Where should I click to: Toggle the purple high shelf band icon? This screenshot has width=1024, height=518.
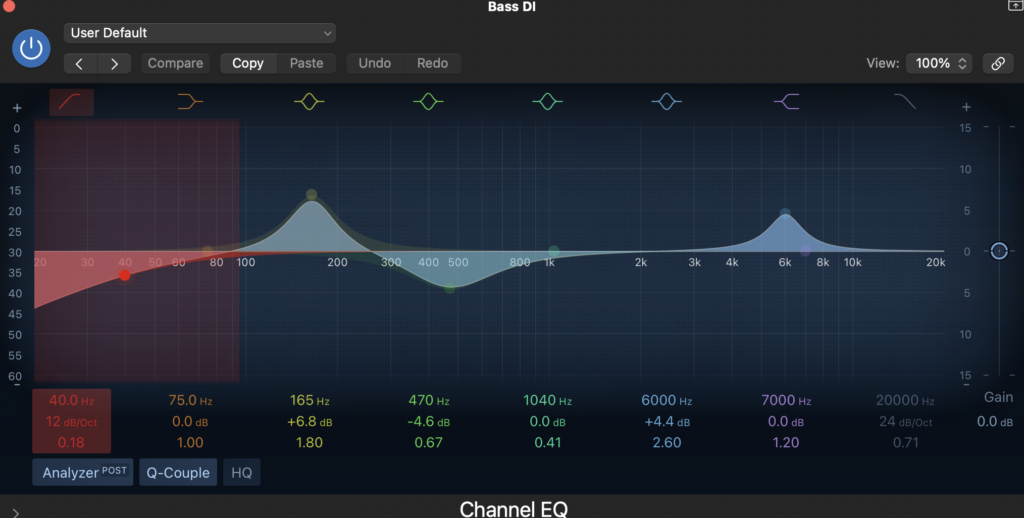[x=786, y=101]
